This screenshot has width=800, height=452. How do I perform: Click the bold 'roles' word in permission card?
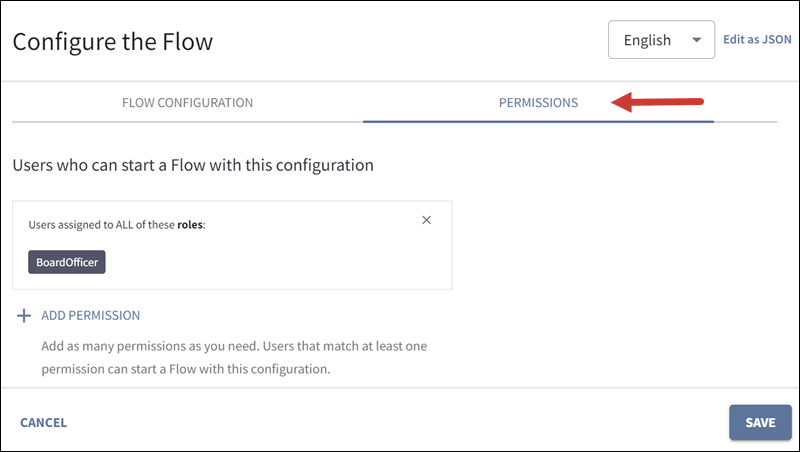[x=188, y=226]
